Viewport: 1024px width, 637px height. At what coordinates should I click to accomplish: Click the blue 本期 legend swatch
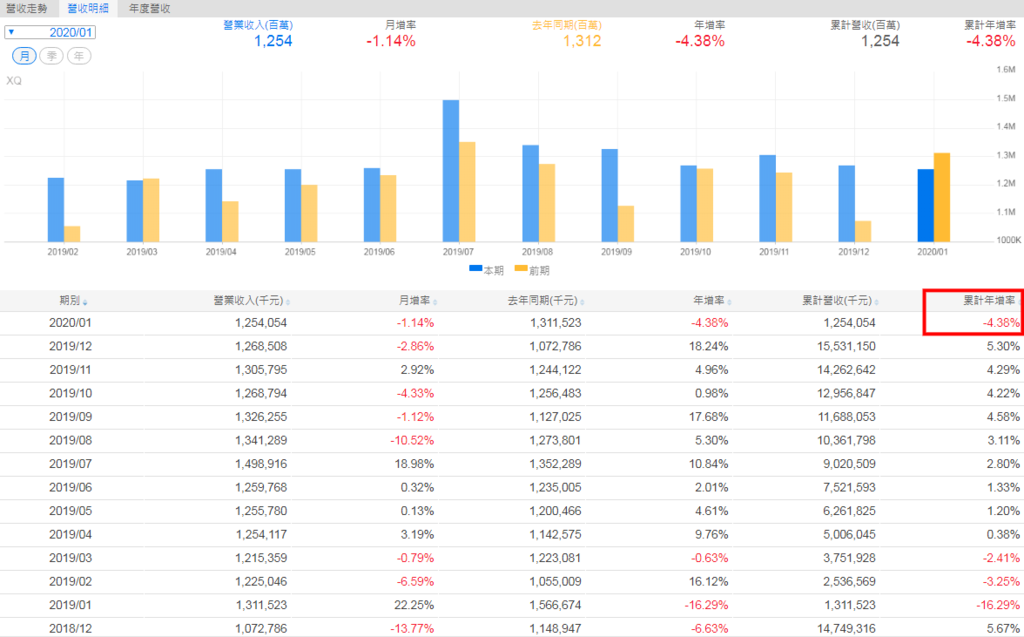point(475,269)
